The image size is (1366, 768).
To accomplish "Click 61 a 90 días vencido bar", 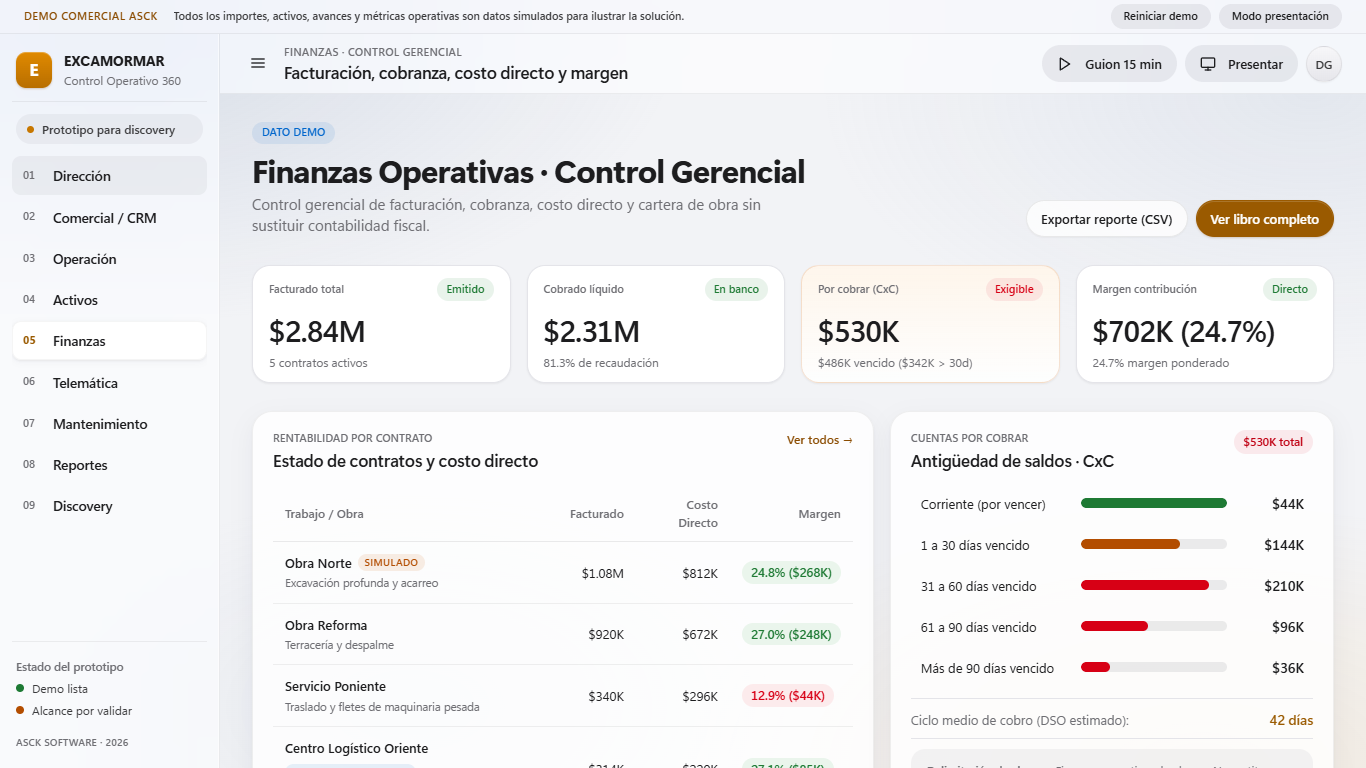I will tap(1154, 626).
